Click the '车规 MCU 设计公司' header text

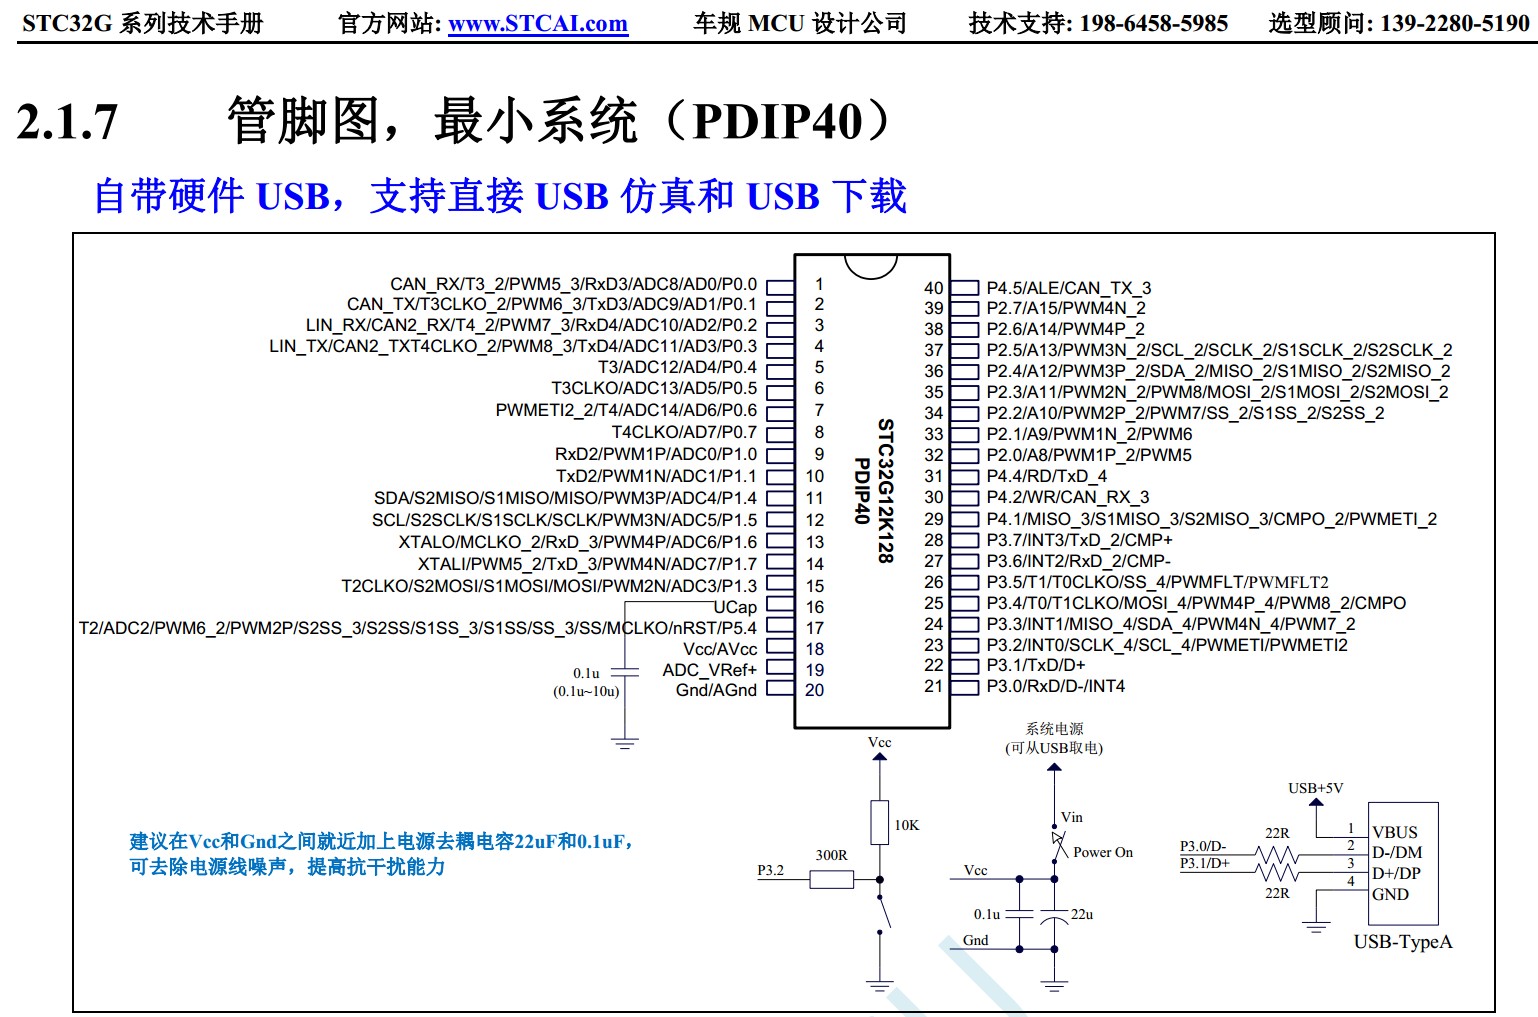pos(799,23)
